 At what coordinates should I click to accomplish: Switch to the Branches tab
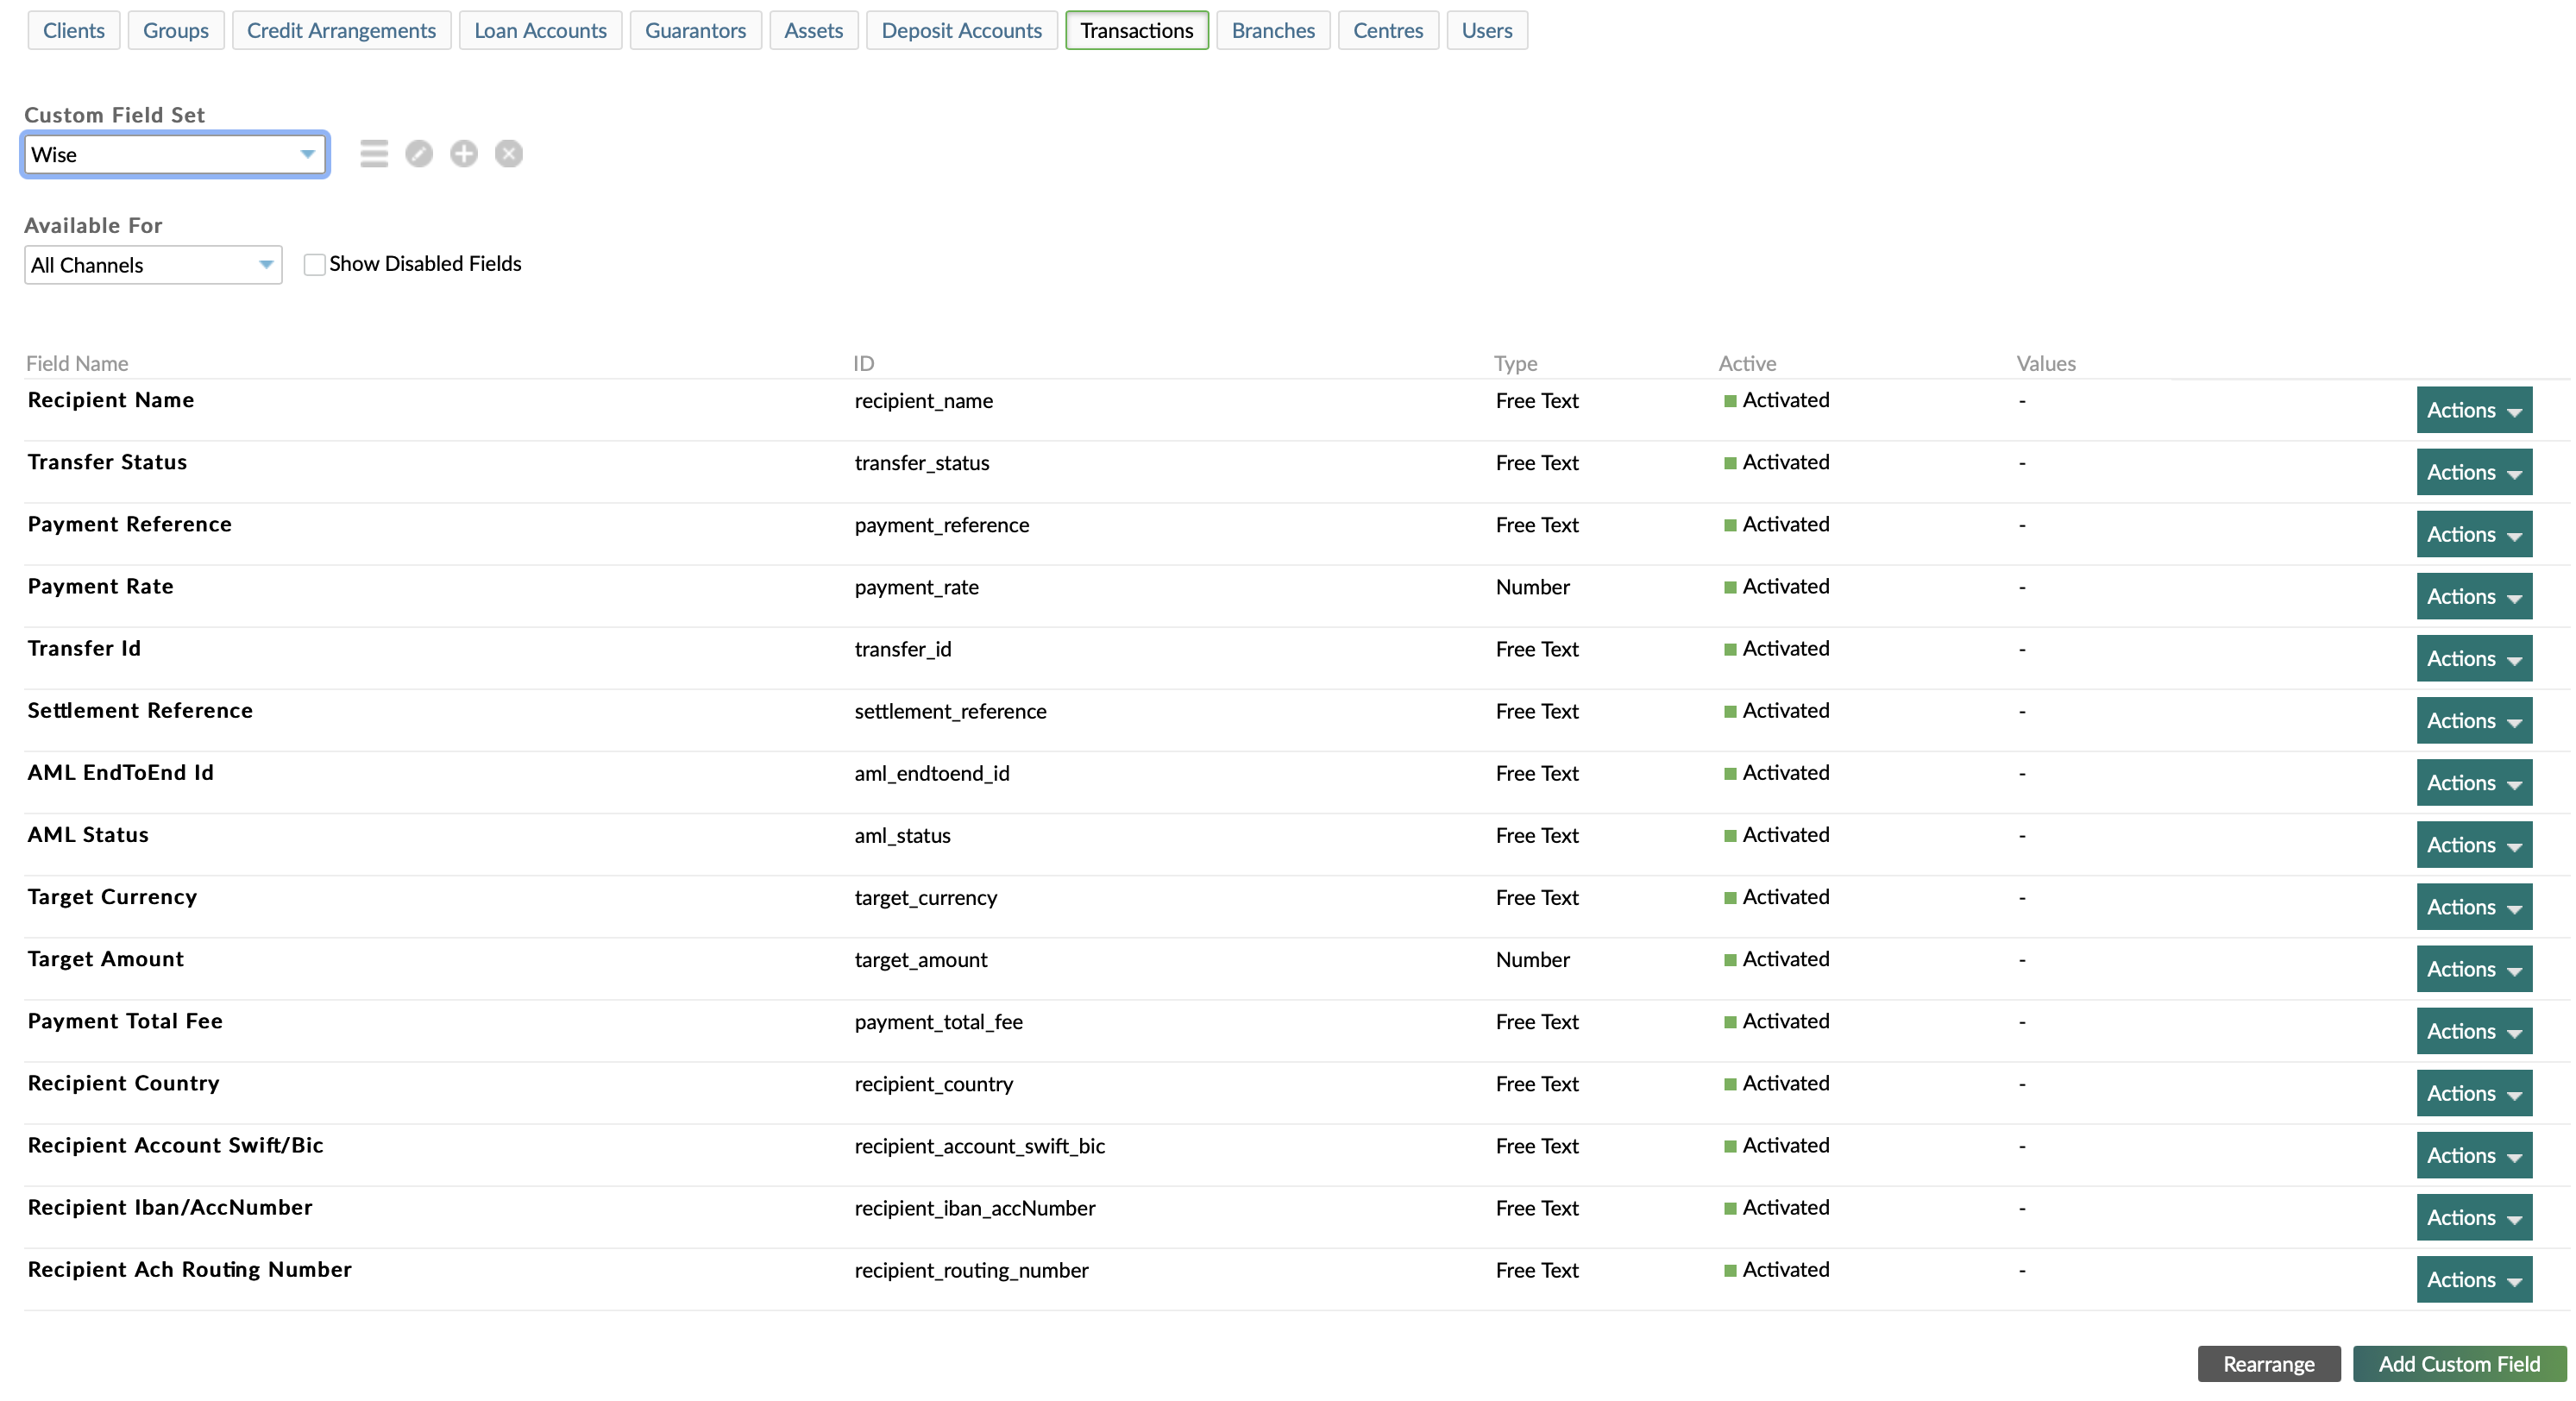point(1273,30)
